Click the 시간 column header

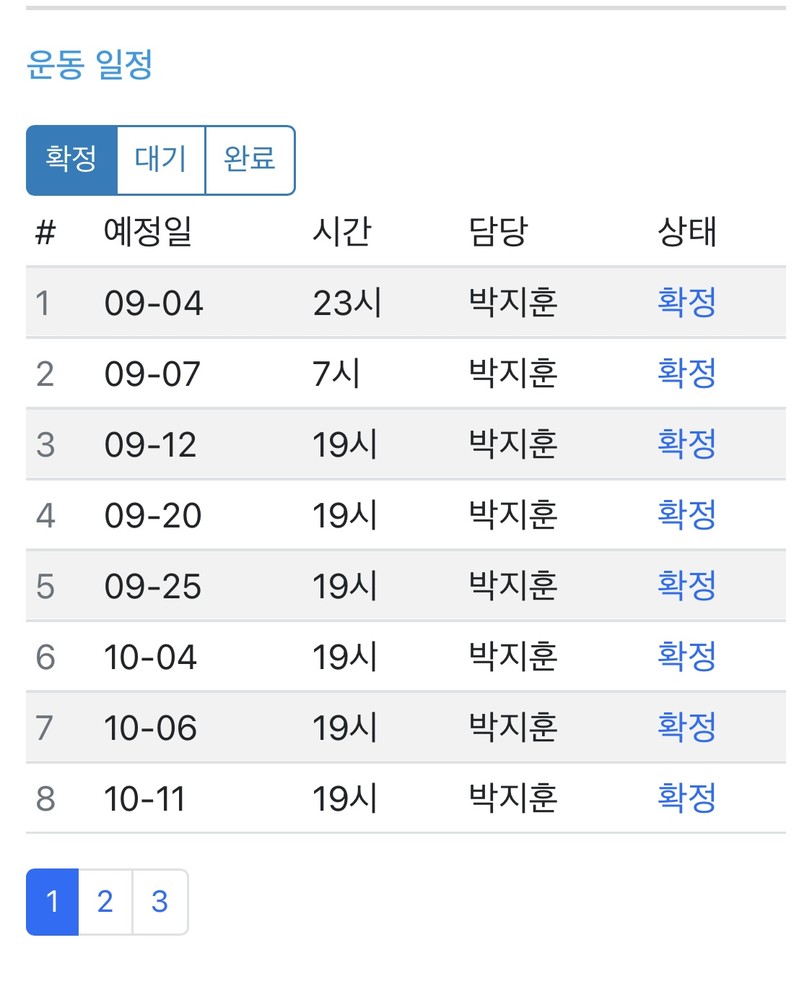pyautogui.click(x=342, y=232)
